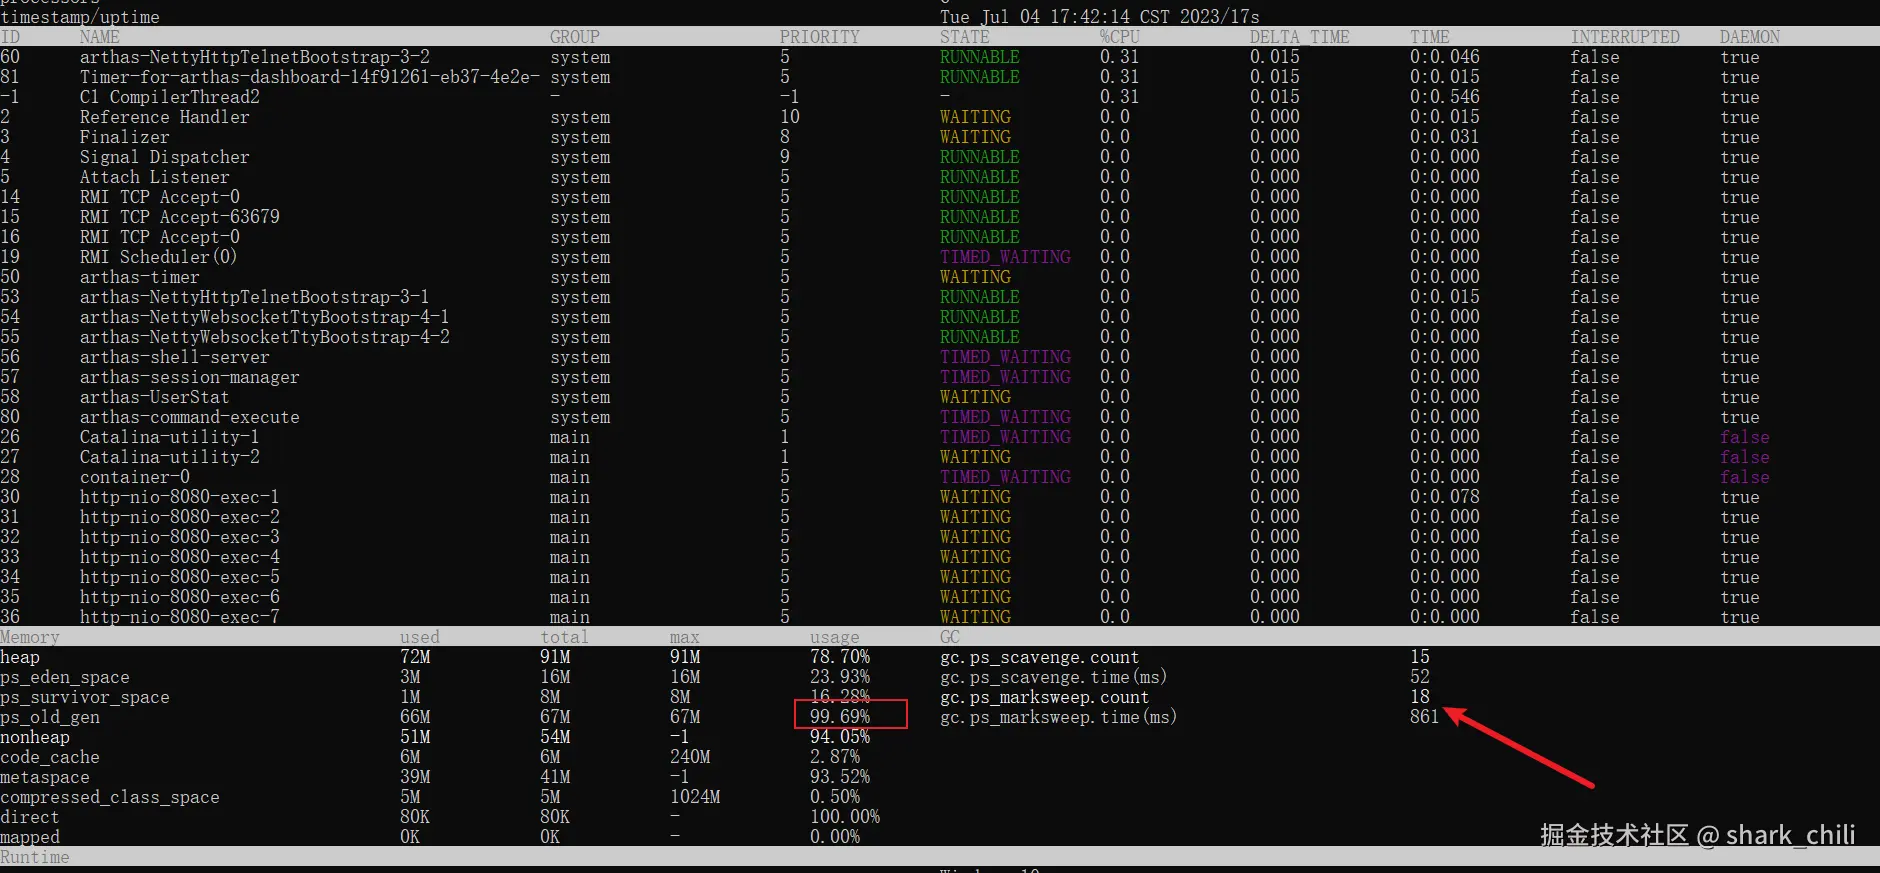Viewport: 1880px width, 873px height.
Task: Click code_cache memory label
Action: [x=50, y=757]
